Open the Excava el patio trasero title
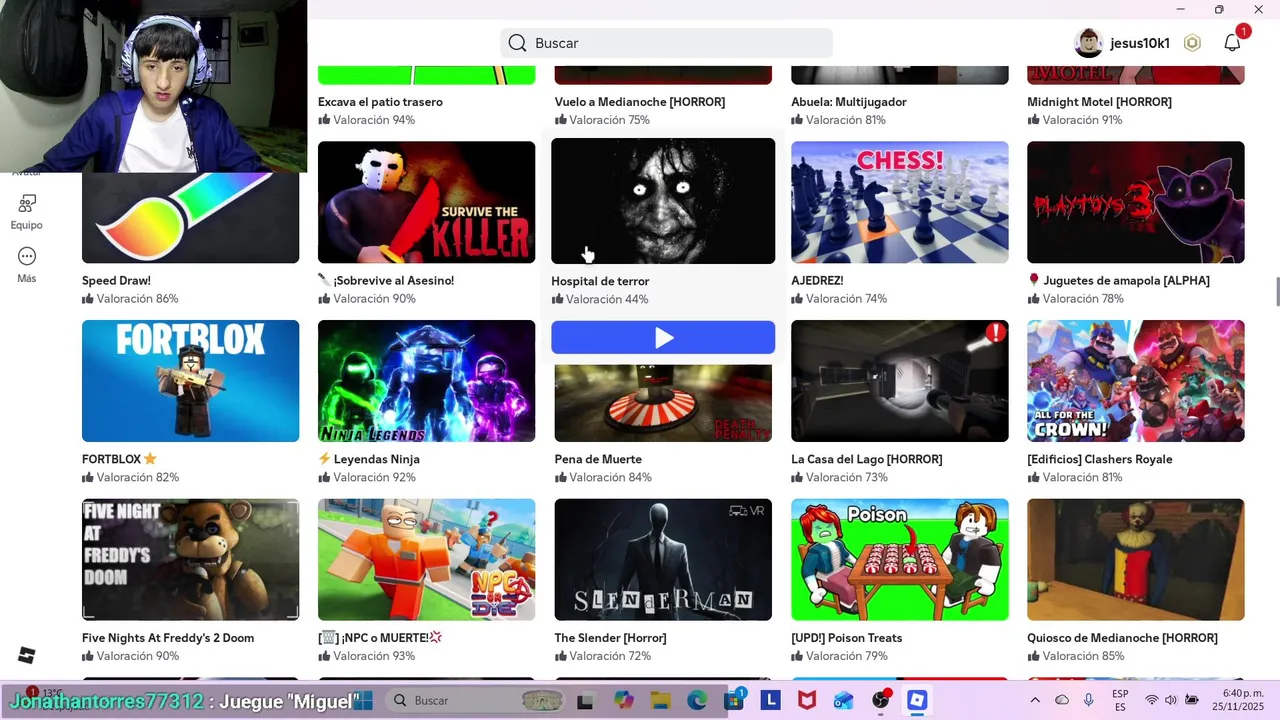 380,102
